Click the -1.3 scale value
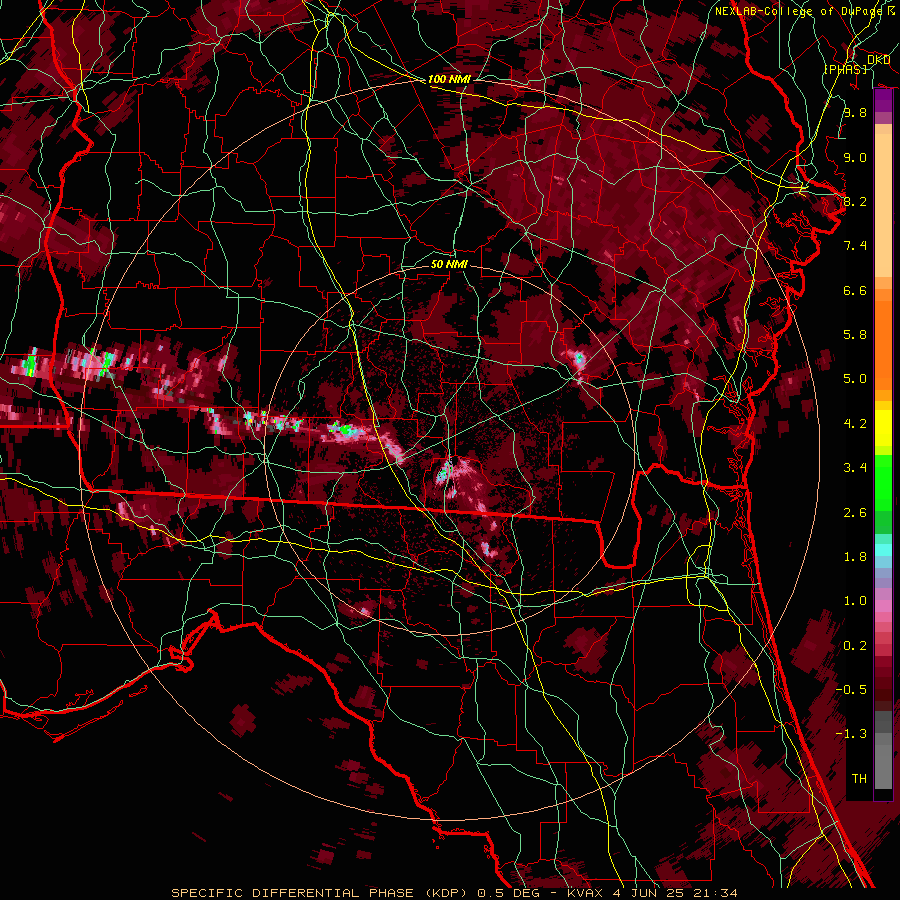The image size is (900, 900). coord(851,734)
